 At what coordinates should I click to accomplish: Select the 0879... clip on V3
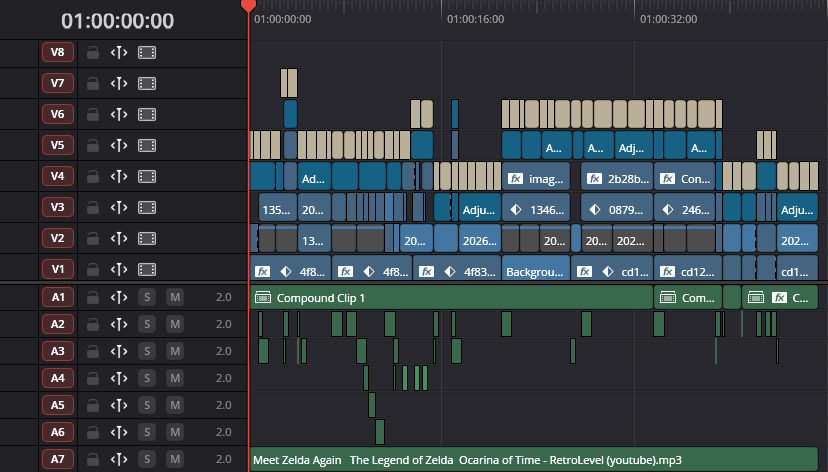pyautogui.click(x=617, y=207)
